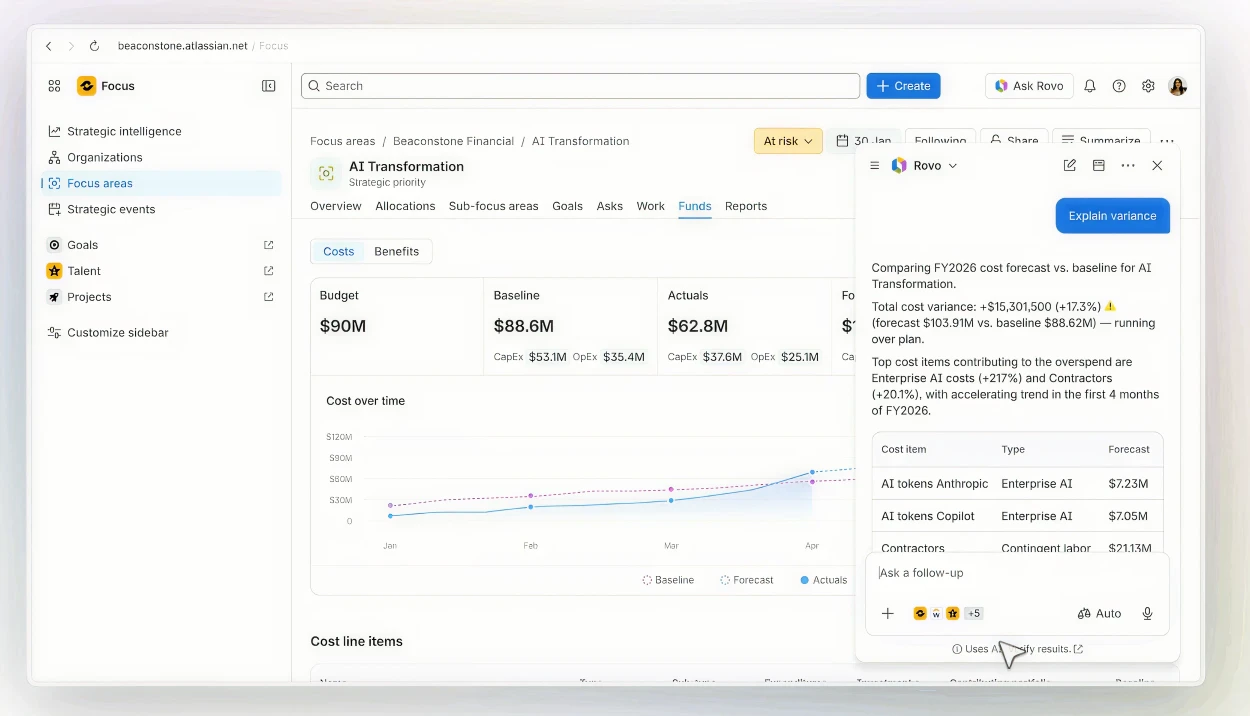This screenshot has height=716, width=1250.
Task: Click external link icon next to Talent
Action: (x=268, y=271)
